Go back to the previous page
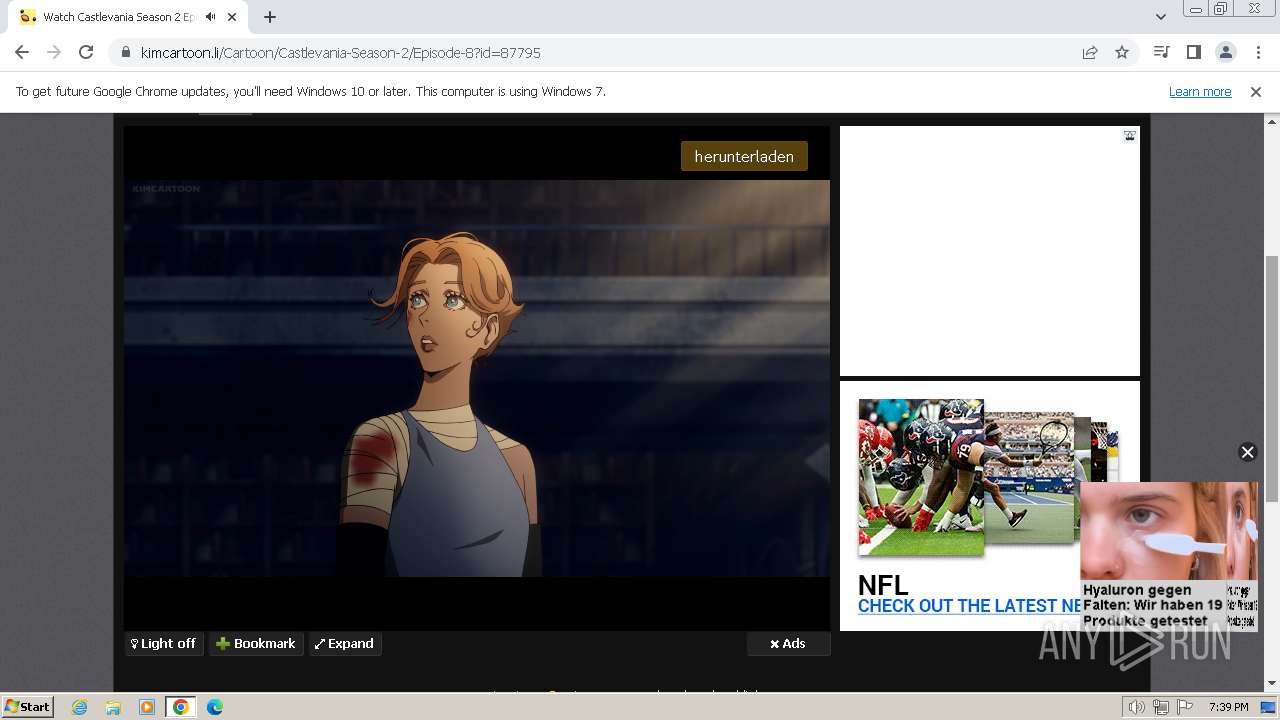Screen dimensions: 1280x720 [22, 52]
